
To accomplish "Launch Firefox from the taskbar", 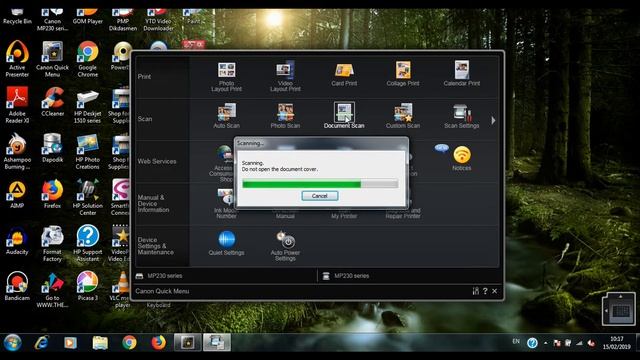I will click(x=158, y=342).
